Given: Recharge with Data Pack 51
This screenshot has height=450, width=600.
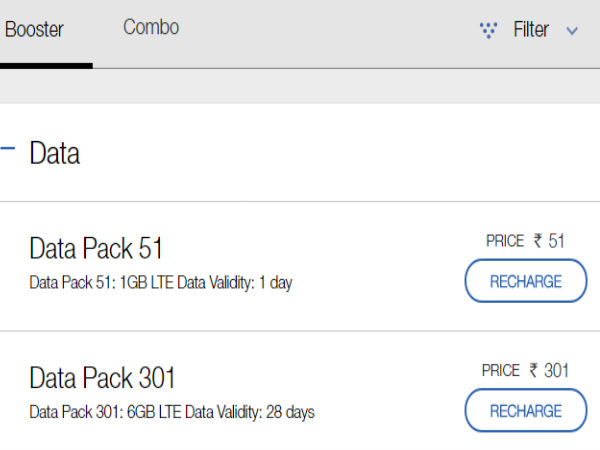Looking at the screenshot, I should (525, 281).
